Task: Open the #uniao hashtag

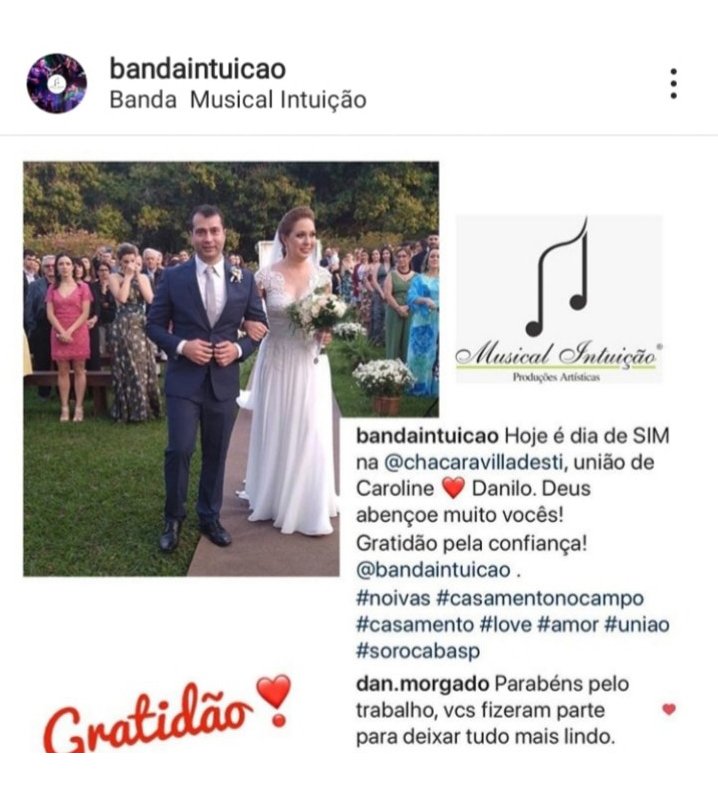Action: click(x=637, y=624)
